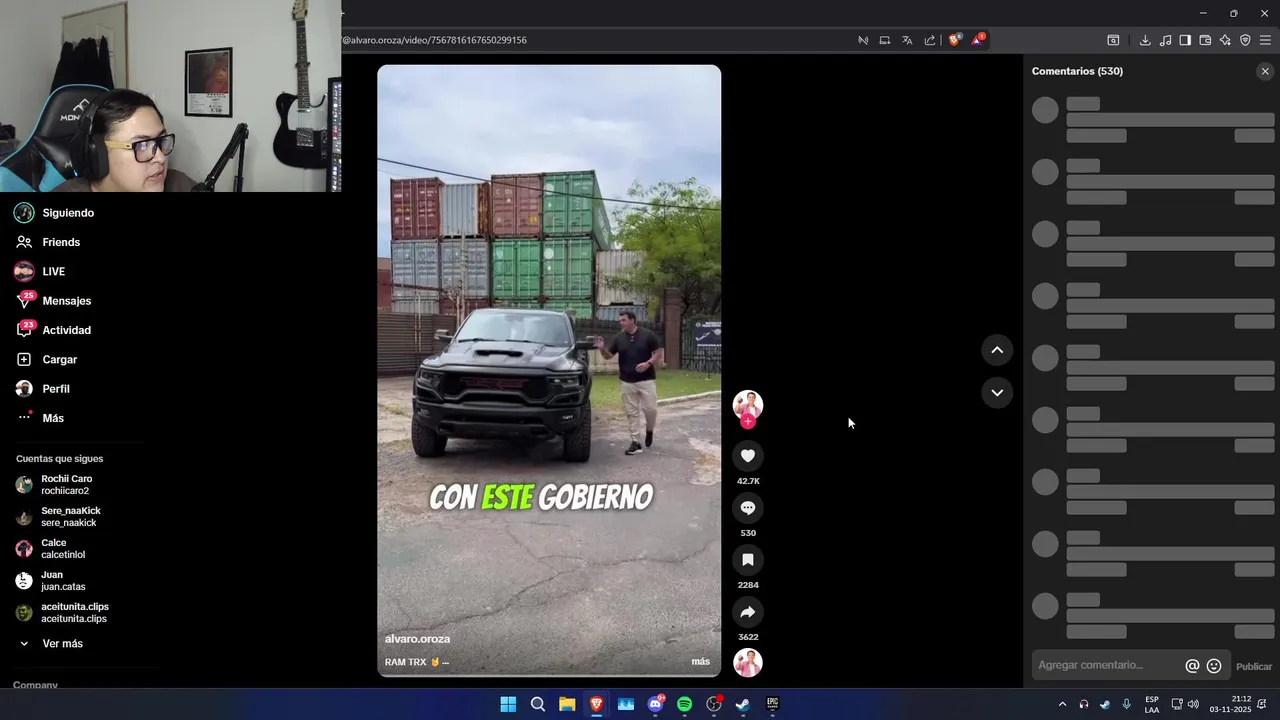Click the taskbar clock showing 21:12

(1232, 704)
